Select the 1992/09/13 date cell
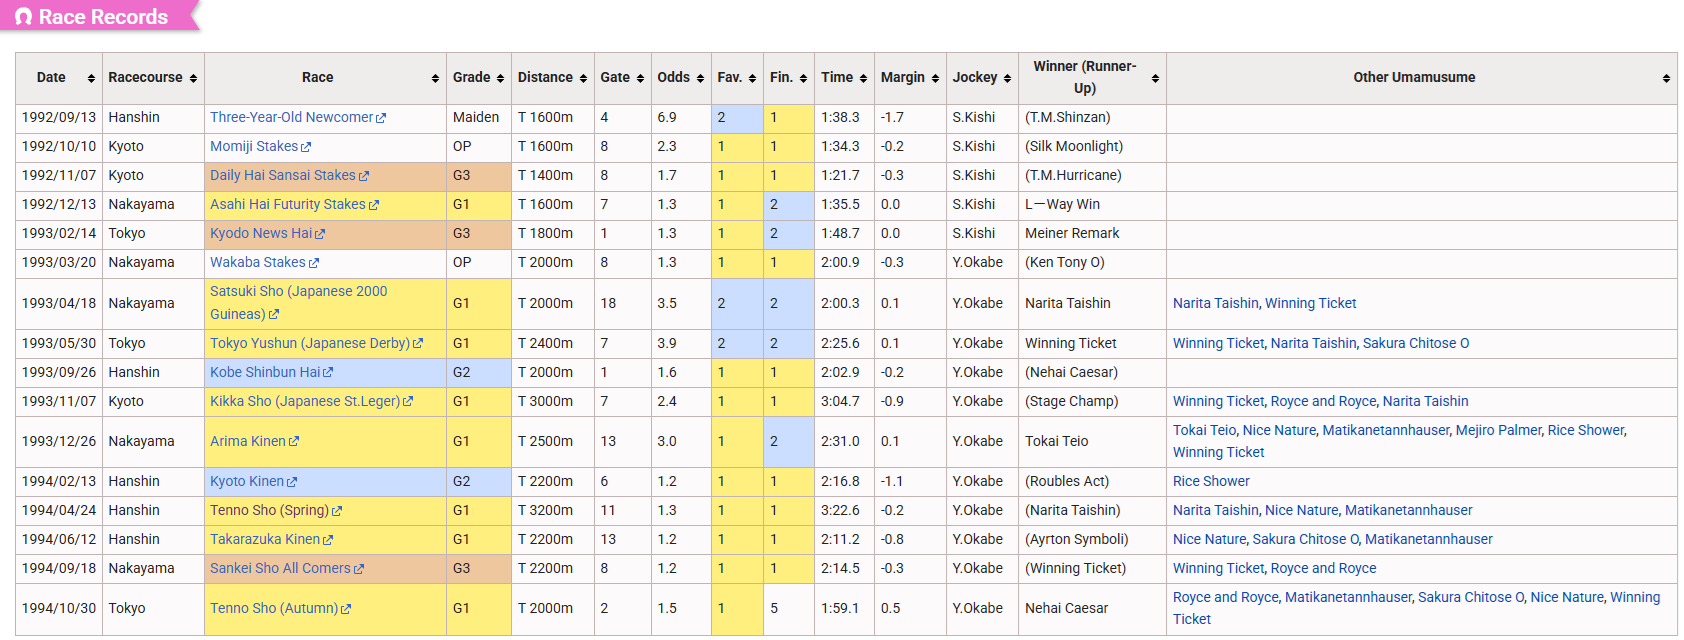1684x640 pixels. pyautogui.click(x=59, y=117)
